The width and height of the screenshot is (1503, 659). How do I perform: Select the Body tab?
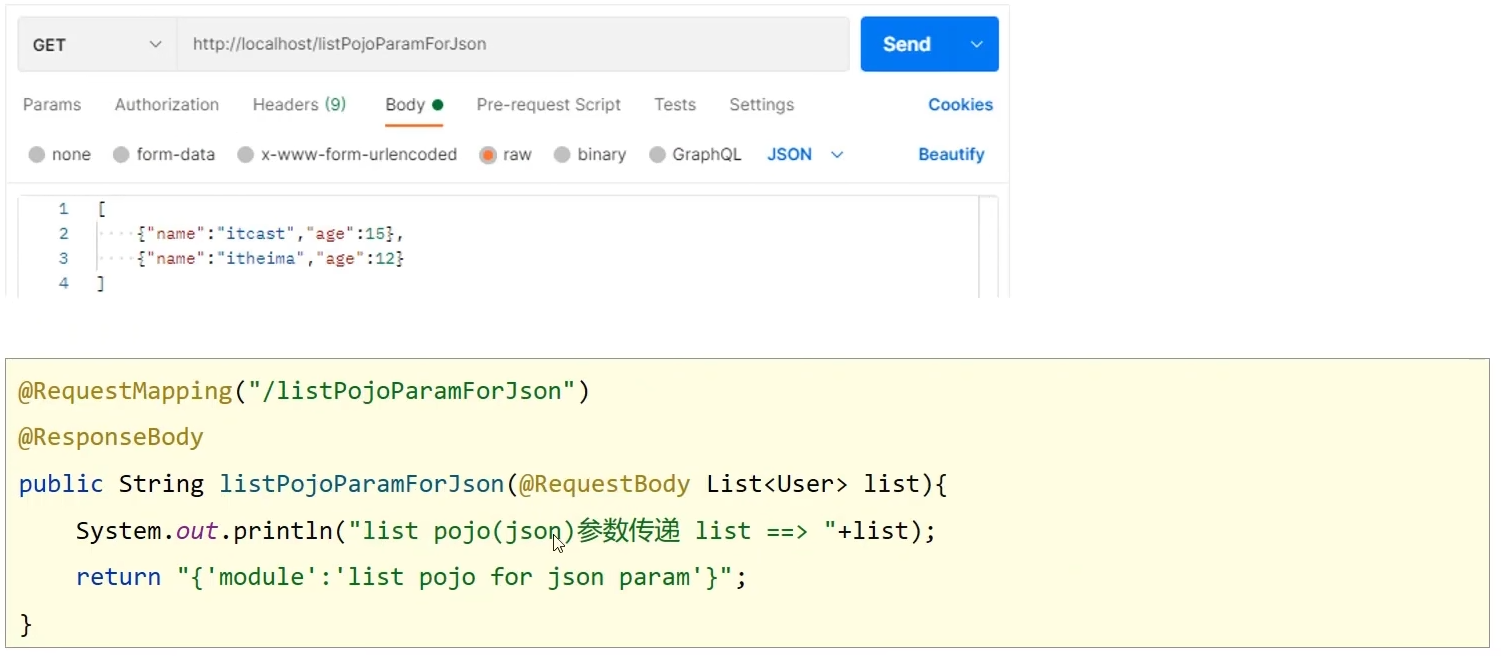(414, 105)
